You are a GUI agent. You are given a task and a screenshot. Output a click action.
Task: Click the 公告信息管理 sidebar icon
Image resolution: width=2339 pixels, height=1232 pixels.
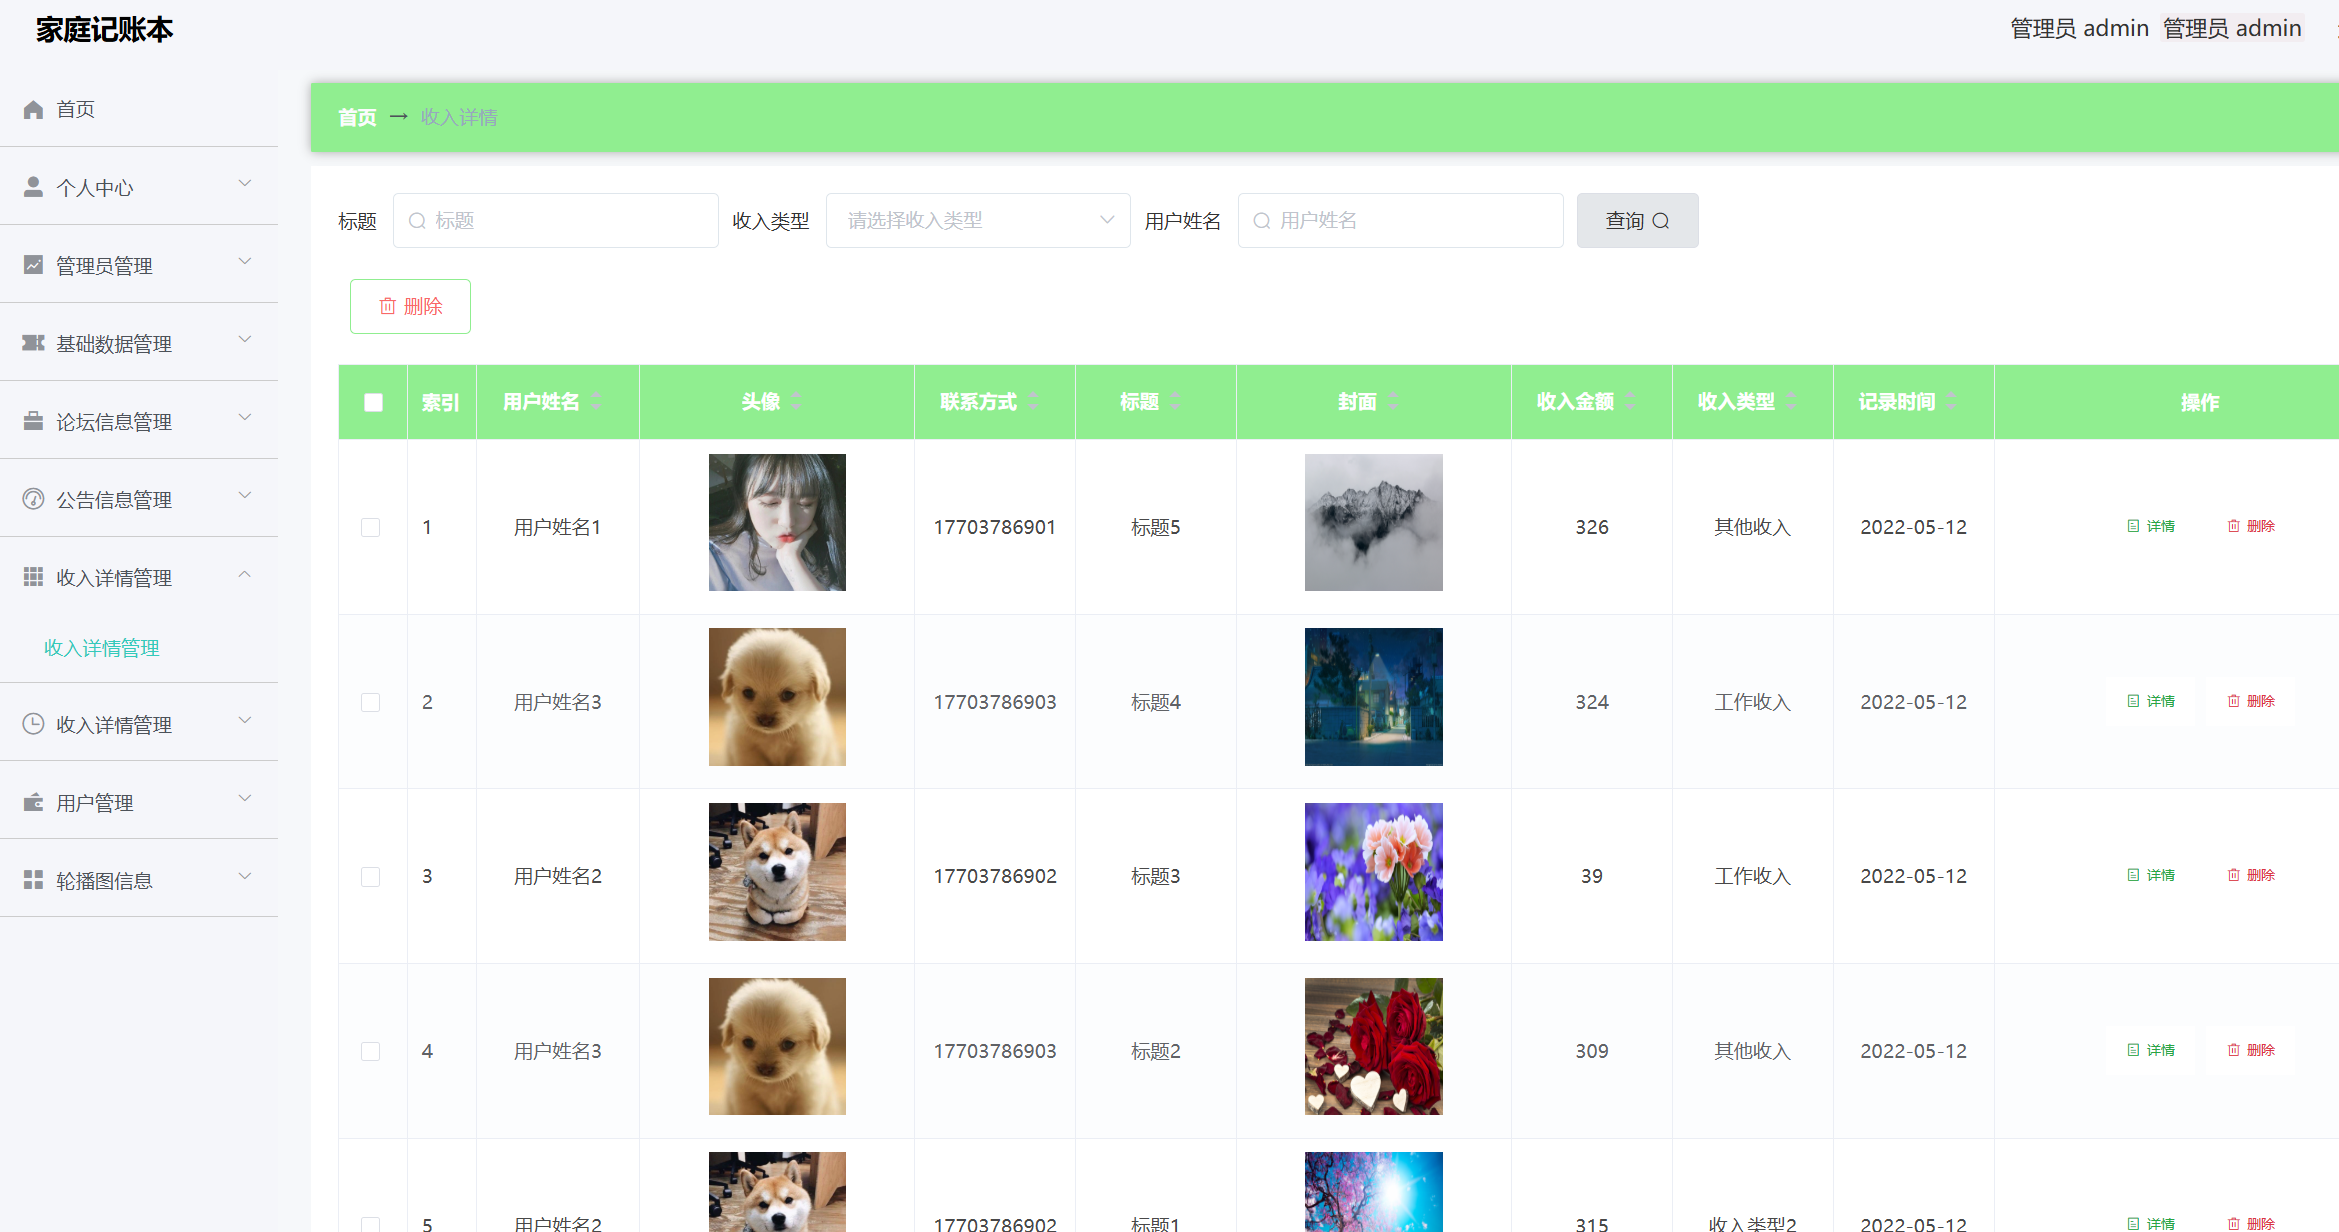(33, 499)
